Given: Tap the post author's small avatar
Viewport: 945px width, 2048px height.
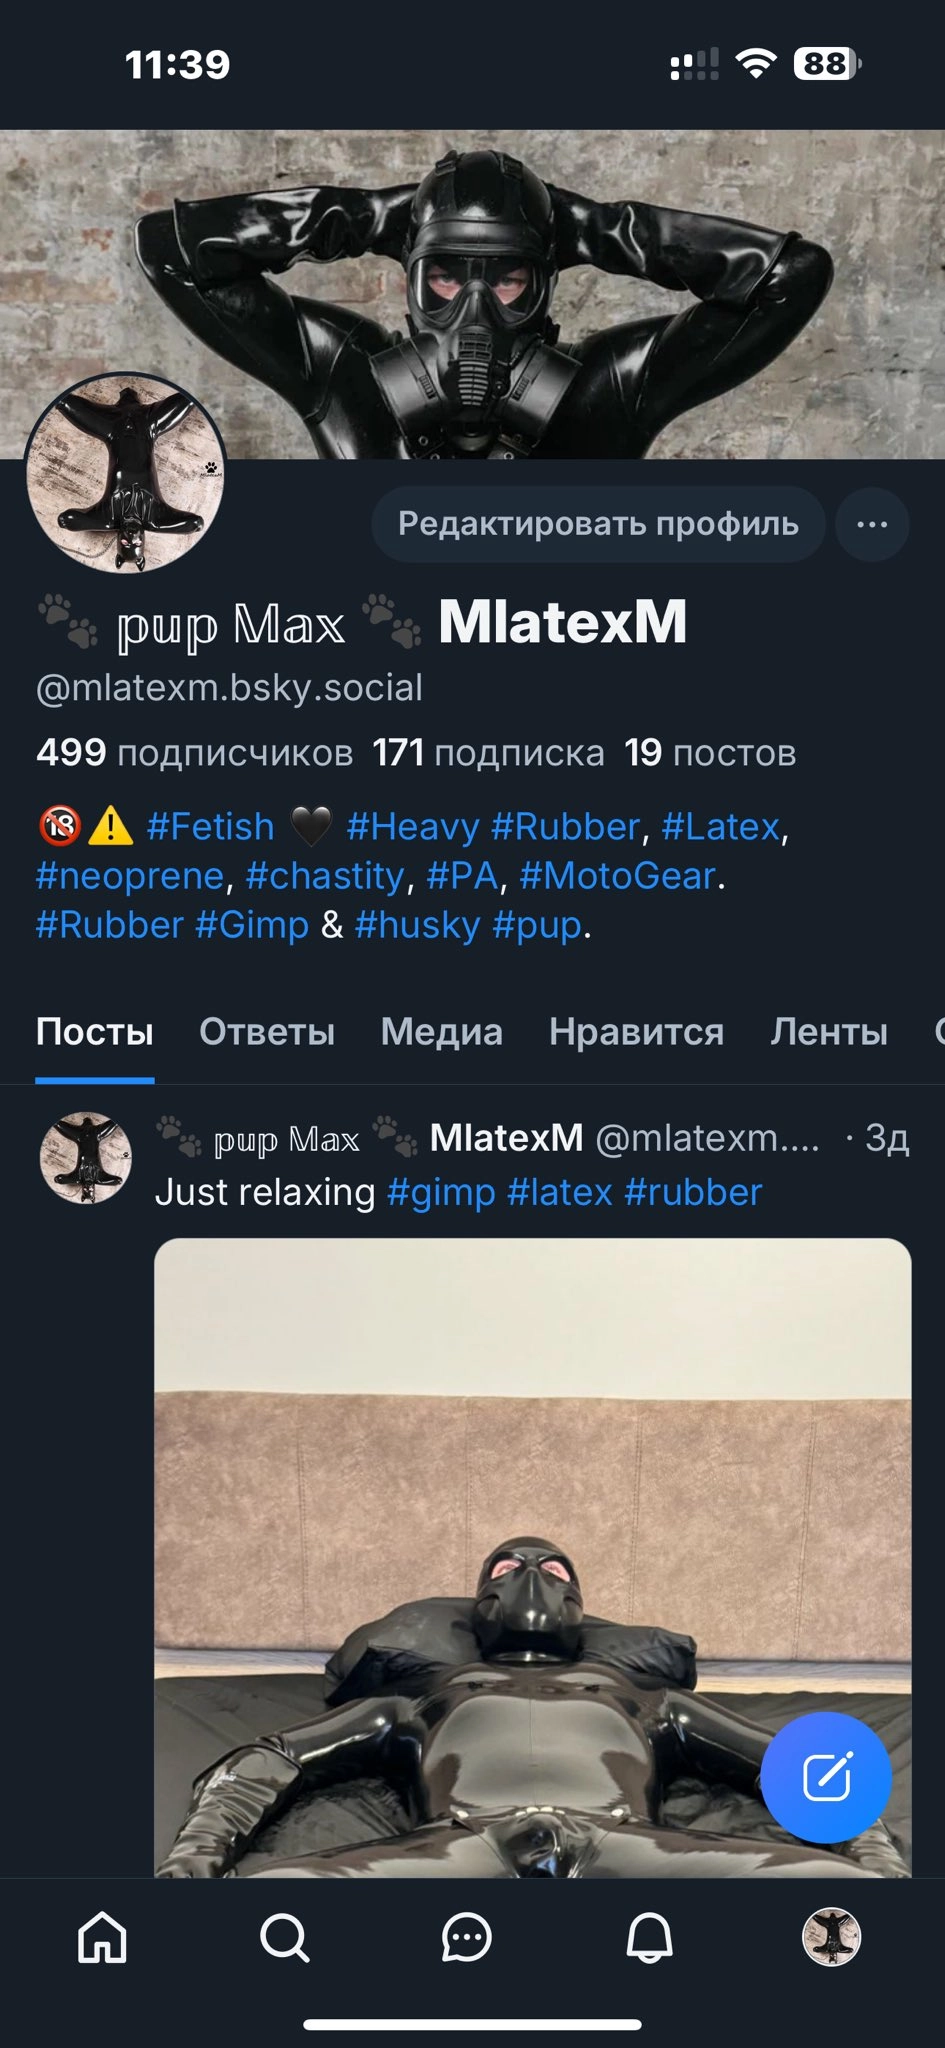Looking at the screenshot, I should click(86, 1158).
